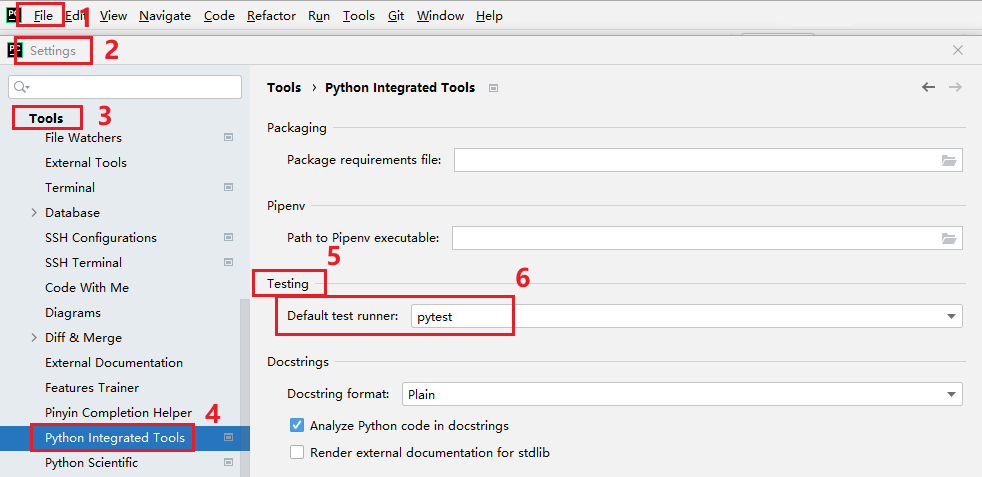Click the PyCharm logo icon in menu bar

coord(13,16)
